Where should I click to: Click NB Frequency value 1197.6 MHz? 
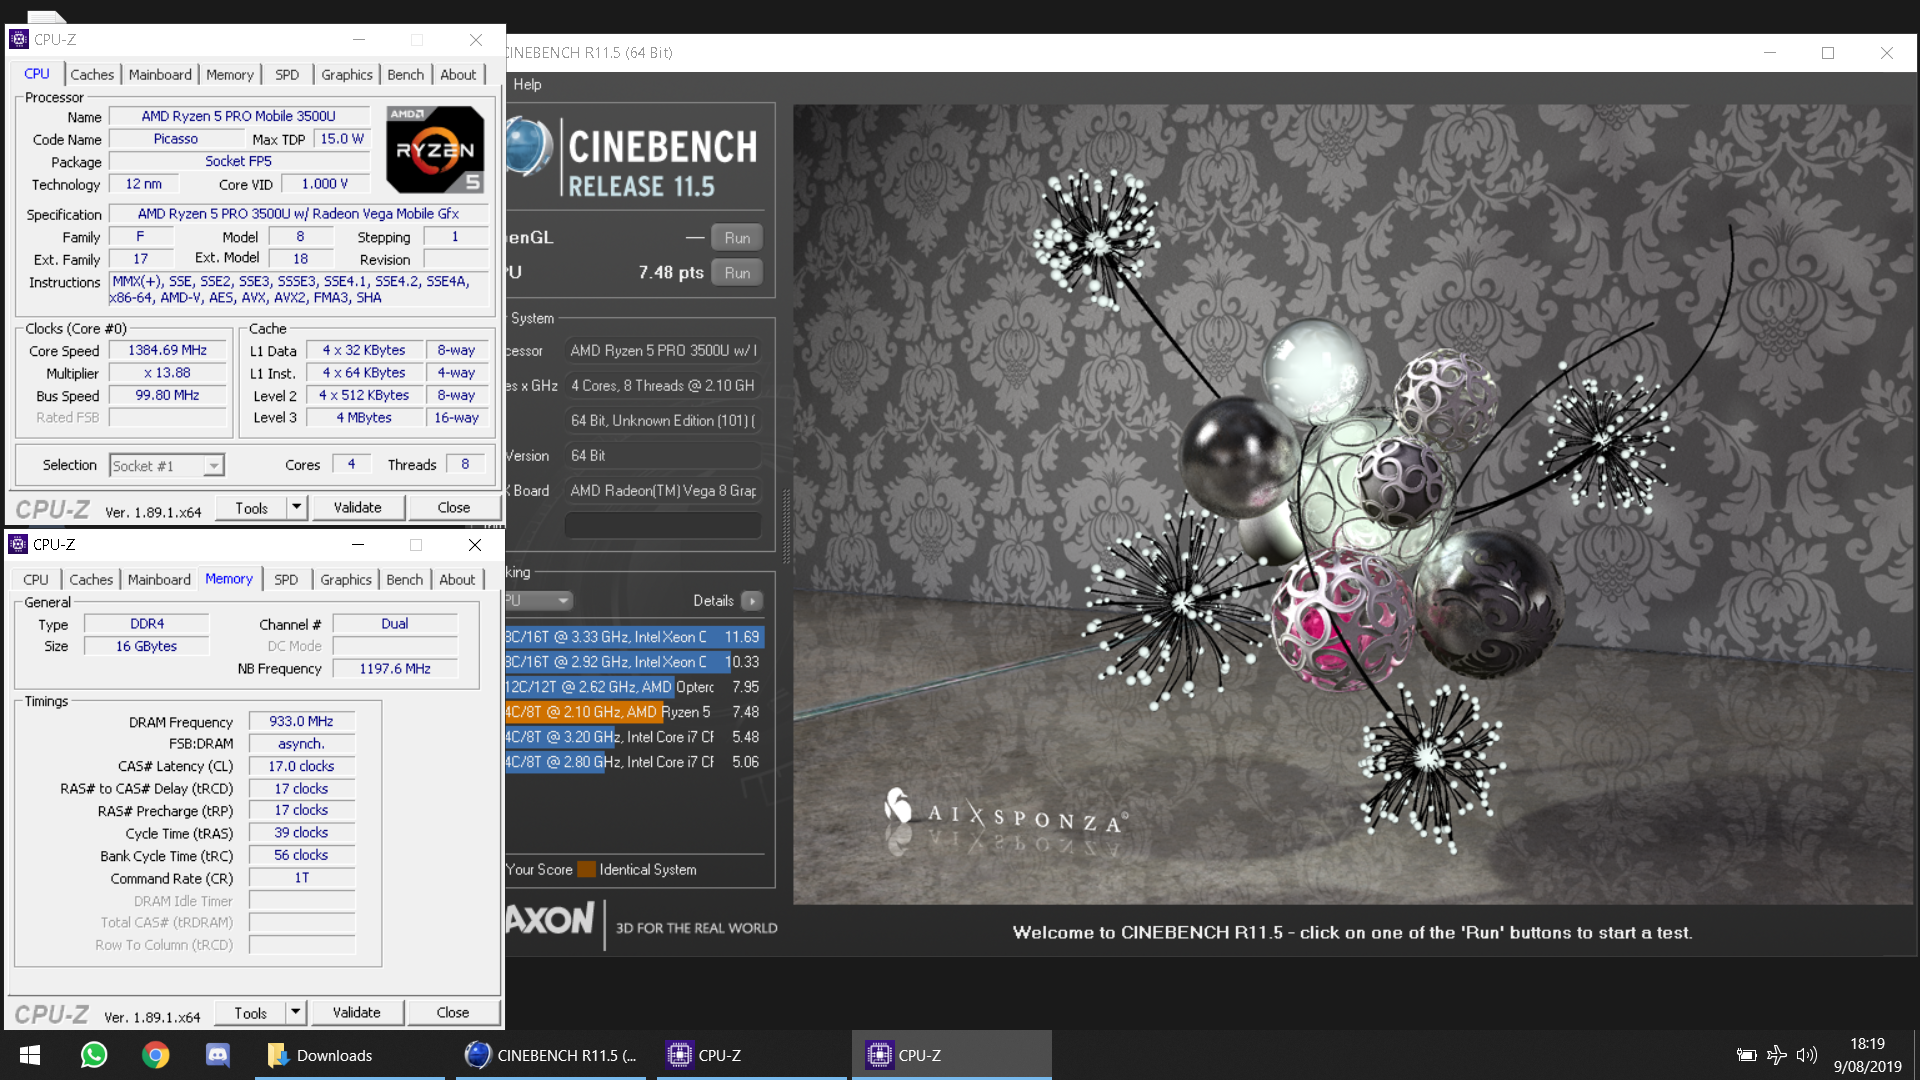point(395,669)
